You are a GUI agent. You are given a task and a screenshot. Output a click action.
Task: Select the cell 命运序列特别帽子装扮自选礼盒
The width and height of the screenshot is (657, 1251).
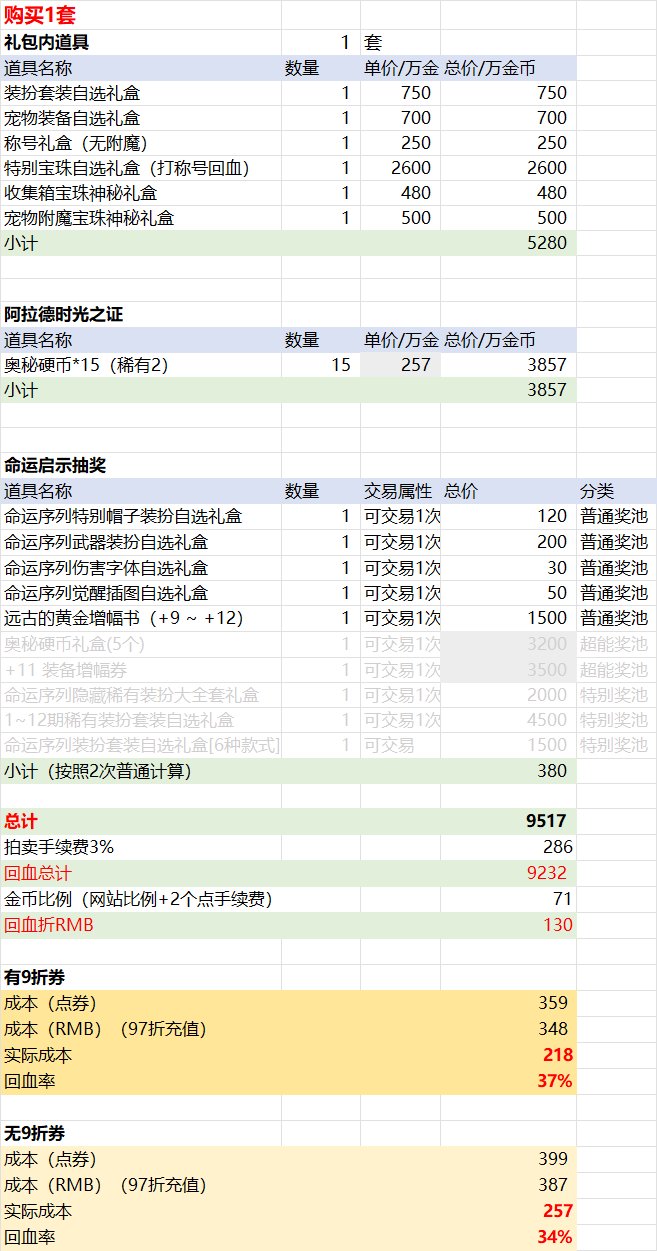122,517
